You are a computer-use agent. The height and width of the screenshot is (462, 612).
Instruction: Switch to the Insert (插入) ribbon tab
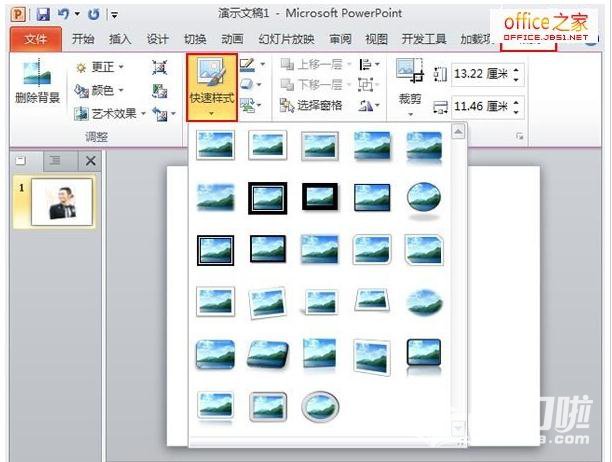[x=120, y=40]
